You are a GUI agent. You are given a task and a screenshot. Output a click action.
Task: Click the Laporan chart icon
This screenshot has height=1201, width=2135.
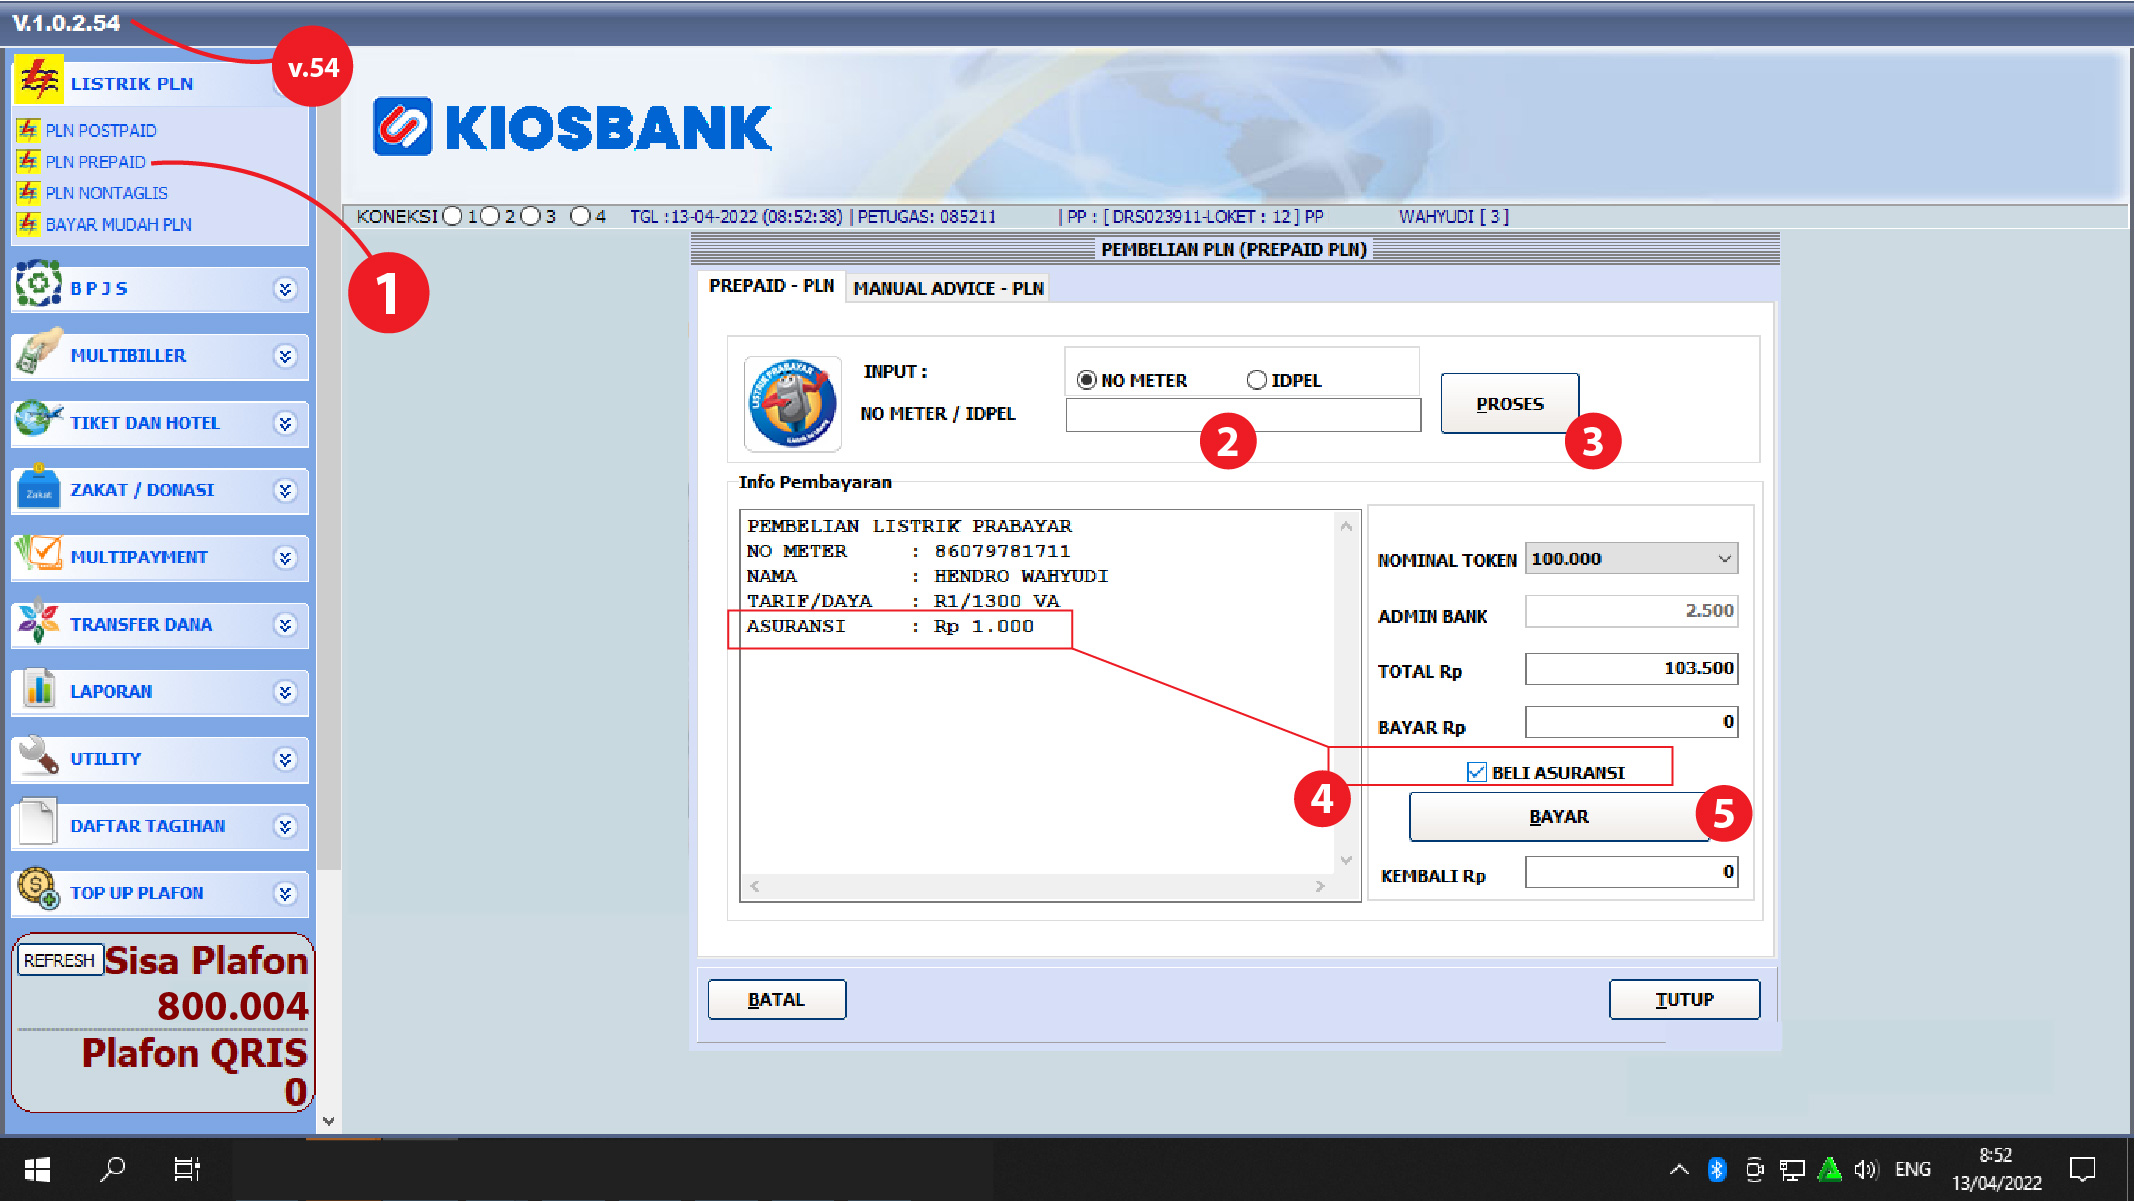[x=38, y=690]
